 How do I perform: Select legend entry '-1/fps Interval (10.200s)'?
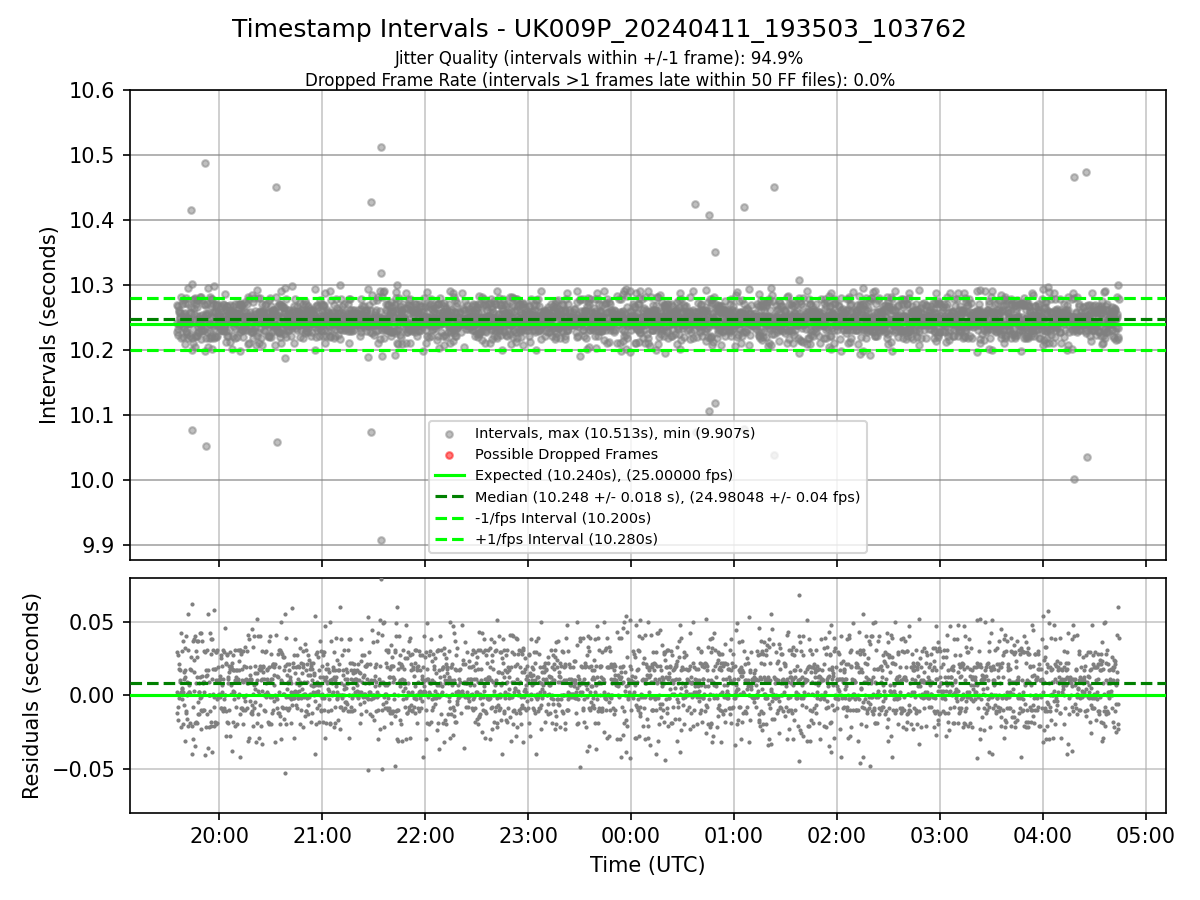point(563,518)
